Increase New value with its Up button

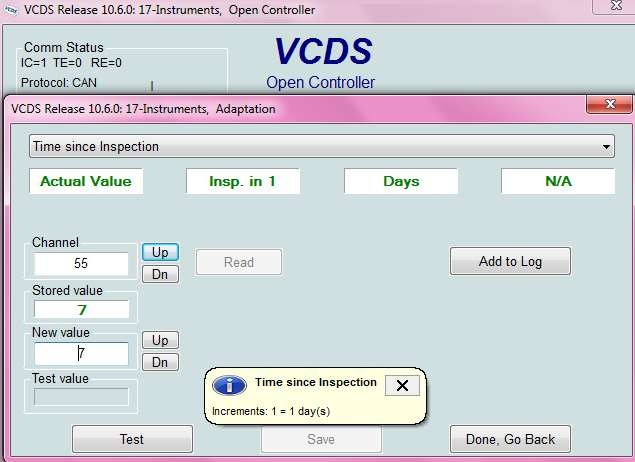160,340
